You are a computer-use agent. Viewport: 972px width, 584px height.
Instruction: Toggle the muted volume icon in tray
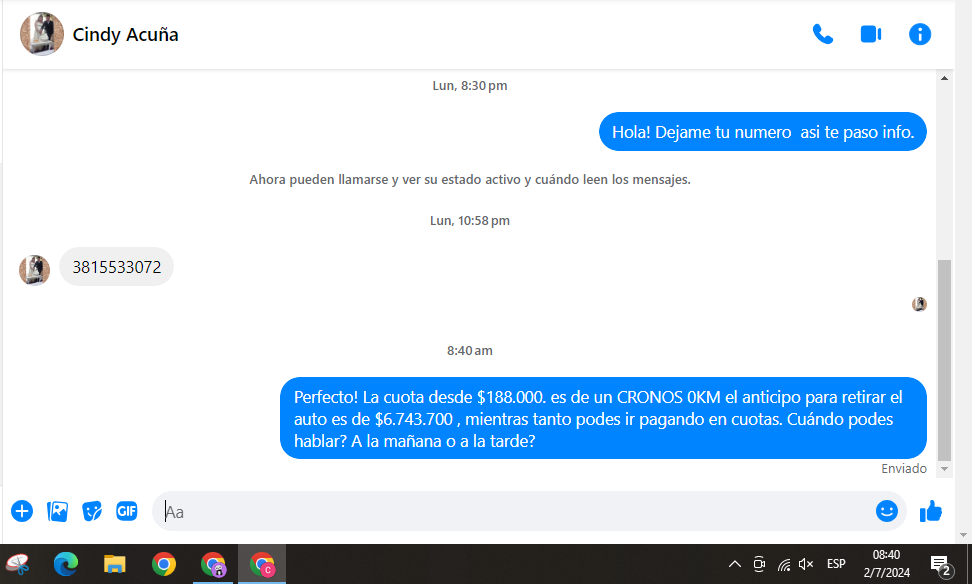806,564
